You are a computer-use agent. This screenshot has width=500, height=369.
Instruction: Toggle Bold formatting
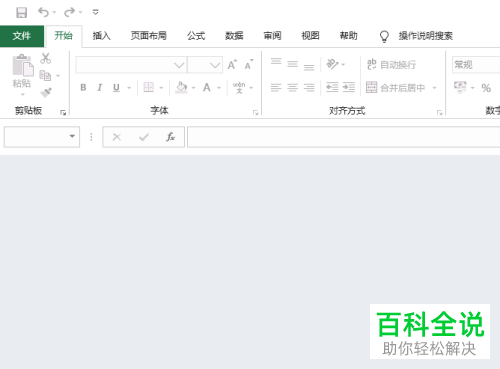click(83, 88)
